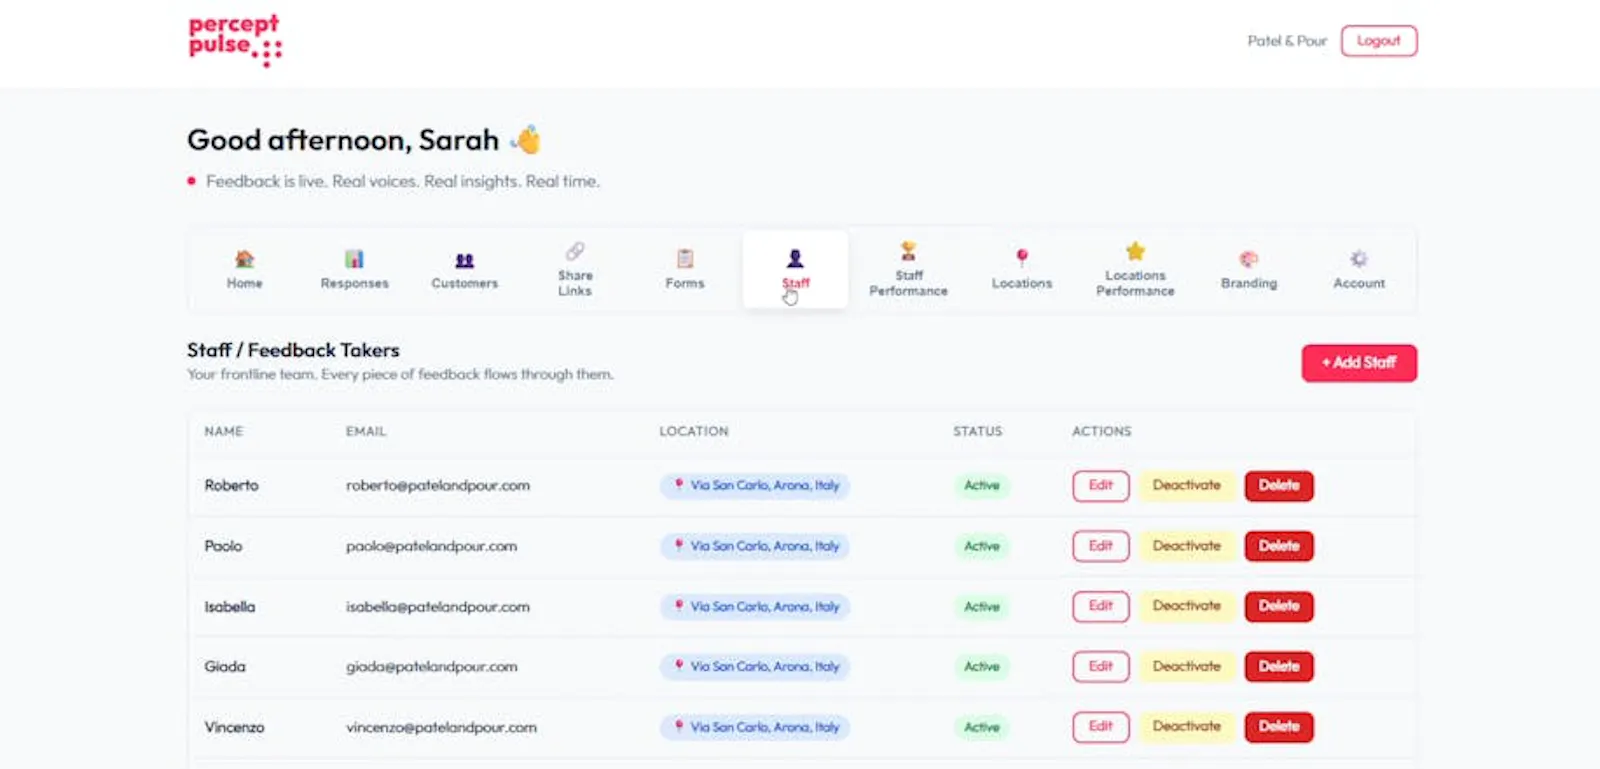
Task: Click Paolo's location tag Via San Carlo
Action: tap(755, 546)
